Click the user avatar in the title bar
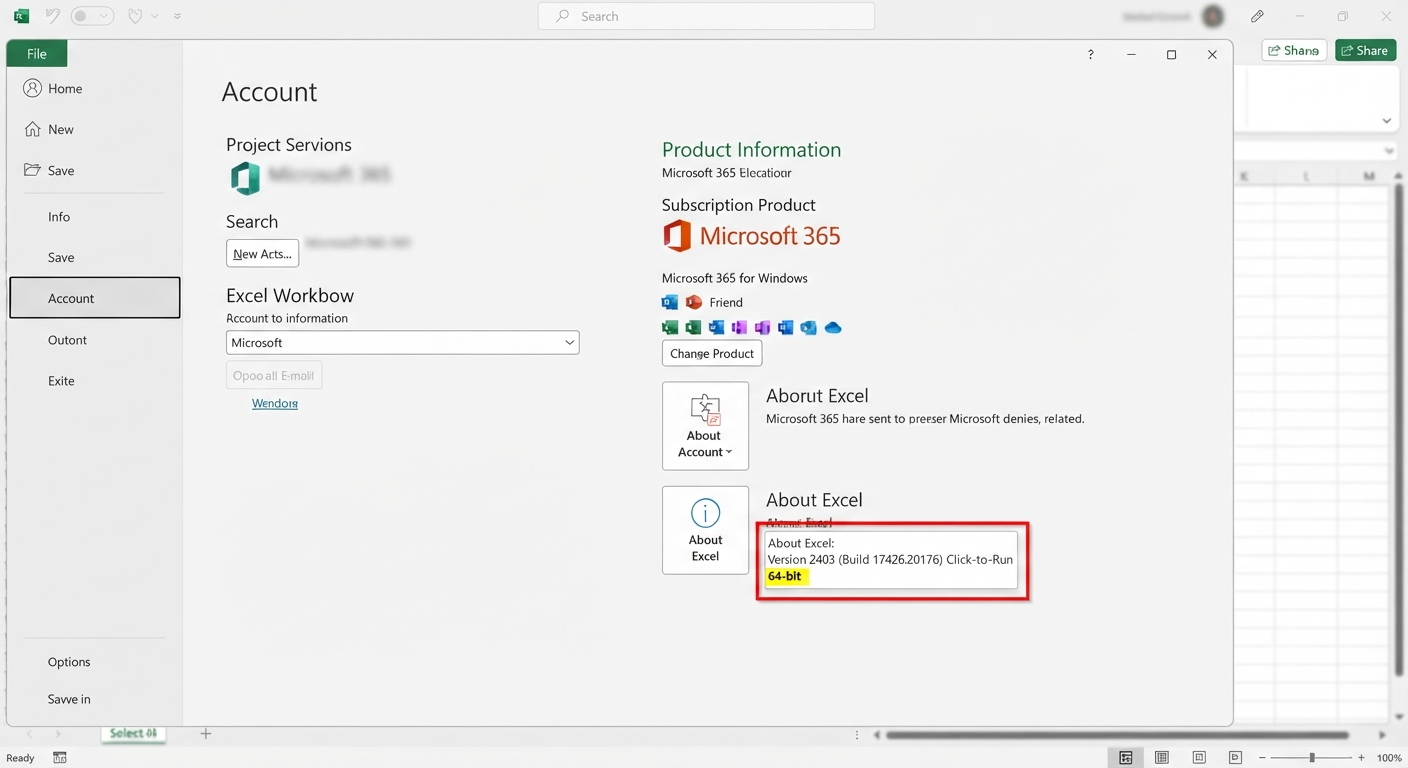The width and height of the screenshot is (1408, 768). pyautogui.click(x=1213, y=16)
